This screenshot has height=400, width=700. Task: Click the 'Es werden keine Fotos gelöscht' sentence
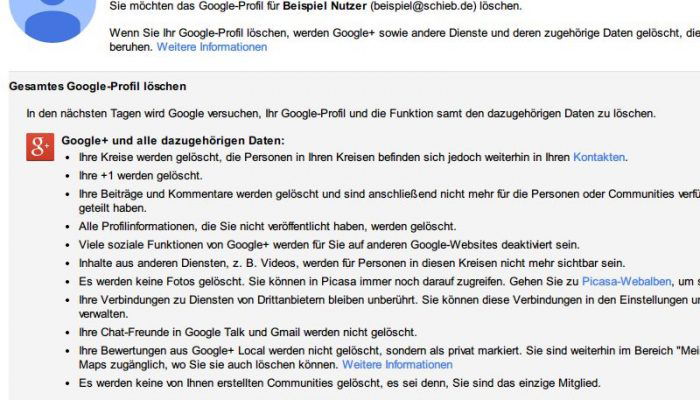161,281
